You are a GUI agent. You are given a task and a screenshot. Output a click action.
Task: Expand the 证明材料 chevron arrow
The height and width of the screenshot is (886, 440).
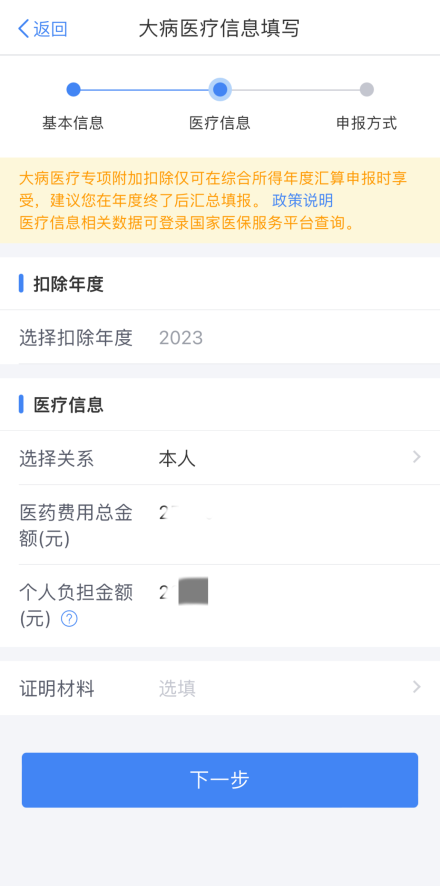417,687
